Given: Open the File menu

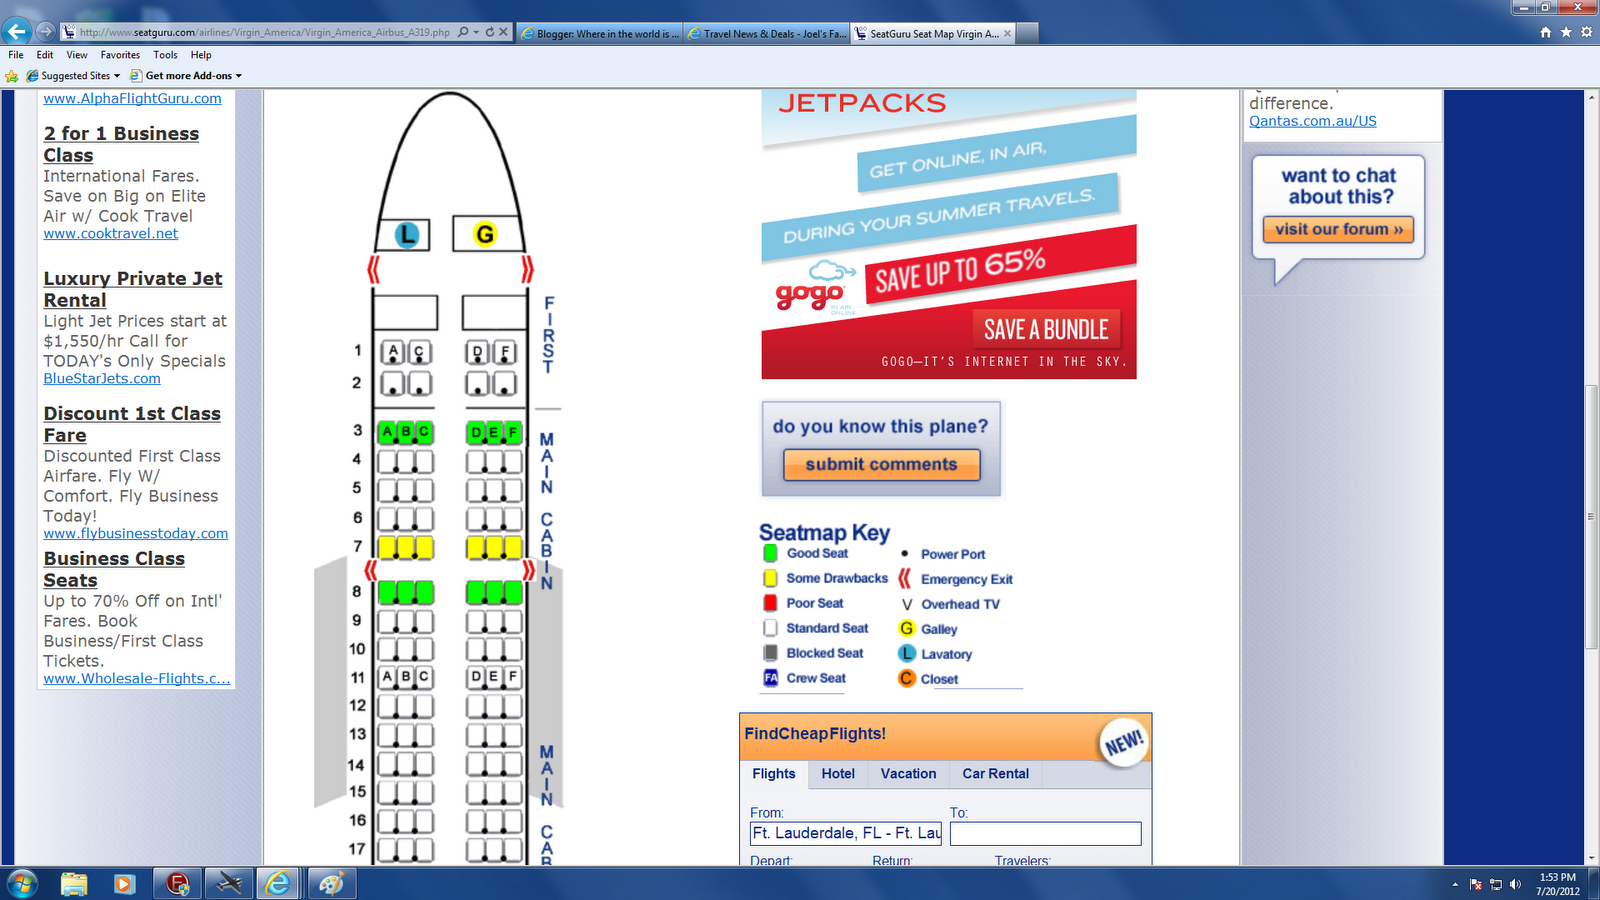Looking at the screenshot, I should coord(16,55).
